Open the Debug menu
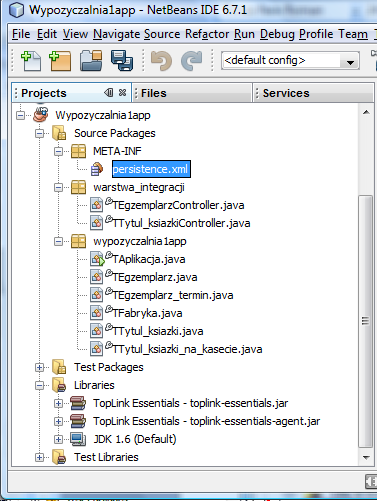Viewport: 377px width, 501px height. point(277,34)
